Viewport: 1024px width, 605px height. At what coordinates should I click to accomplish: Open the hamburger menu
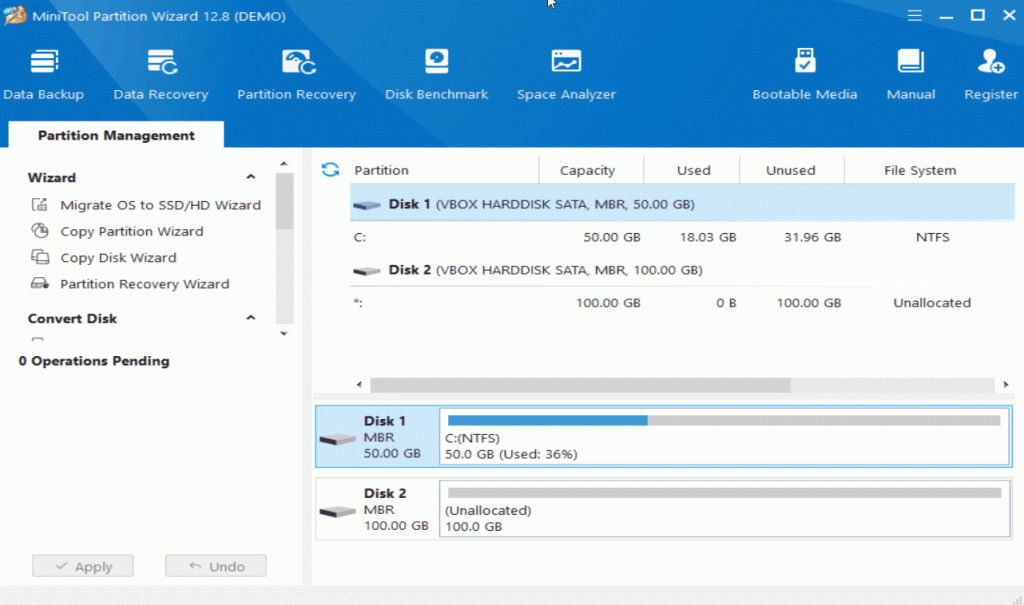917,16
